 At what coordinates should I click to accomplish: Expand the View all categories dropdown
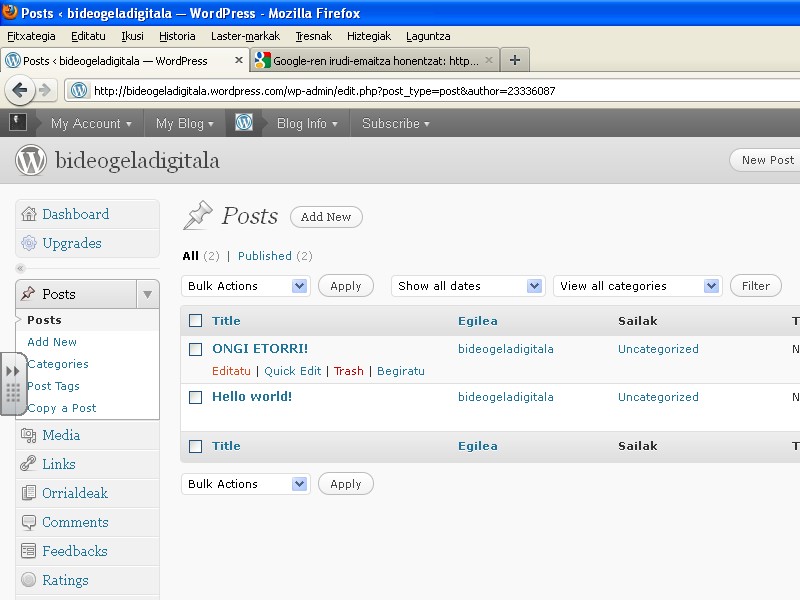pyautogui.click(x=638, y=286)
